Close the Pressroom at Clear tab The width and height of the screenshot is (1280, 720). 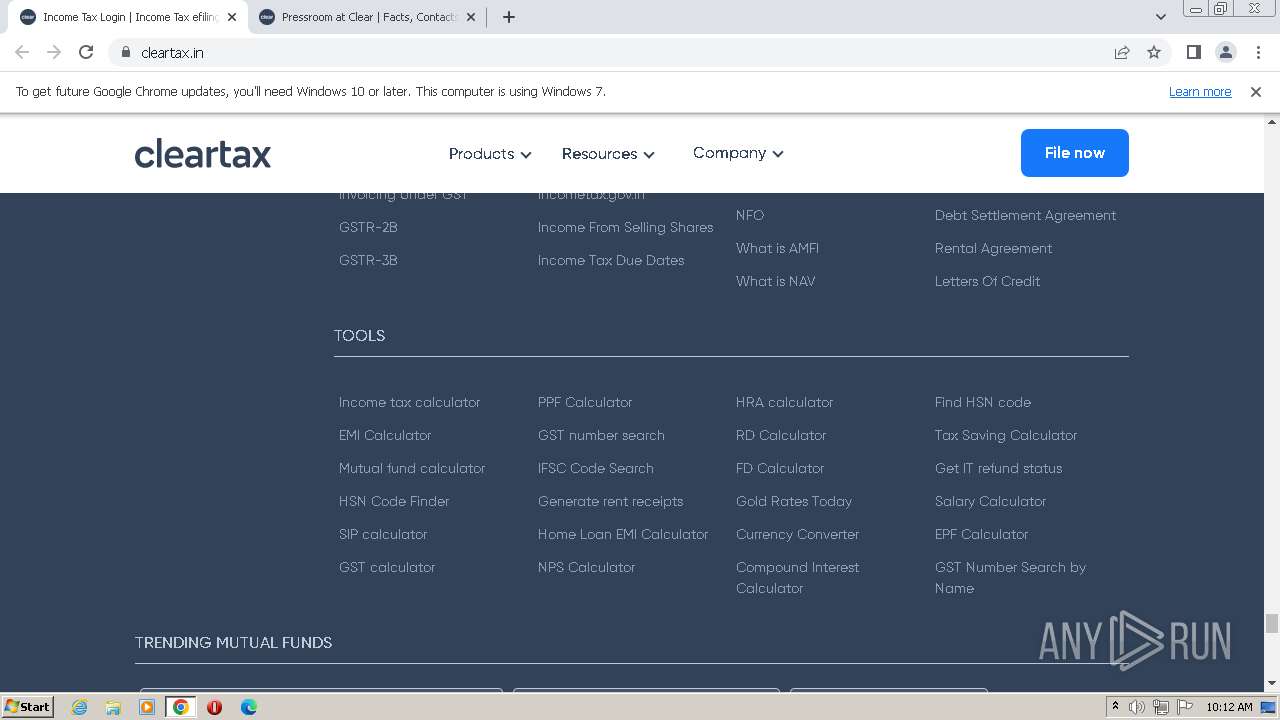coord(471,17)
